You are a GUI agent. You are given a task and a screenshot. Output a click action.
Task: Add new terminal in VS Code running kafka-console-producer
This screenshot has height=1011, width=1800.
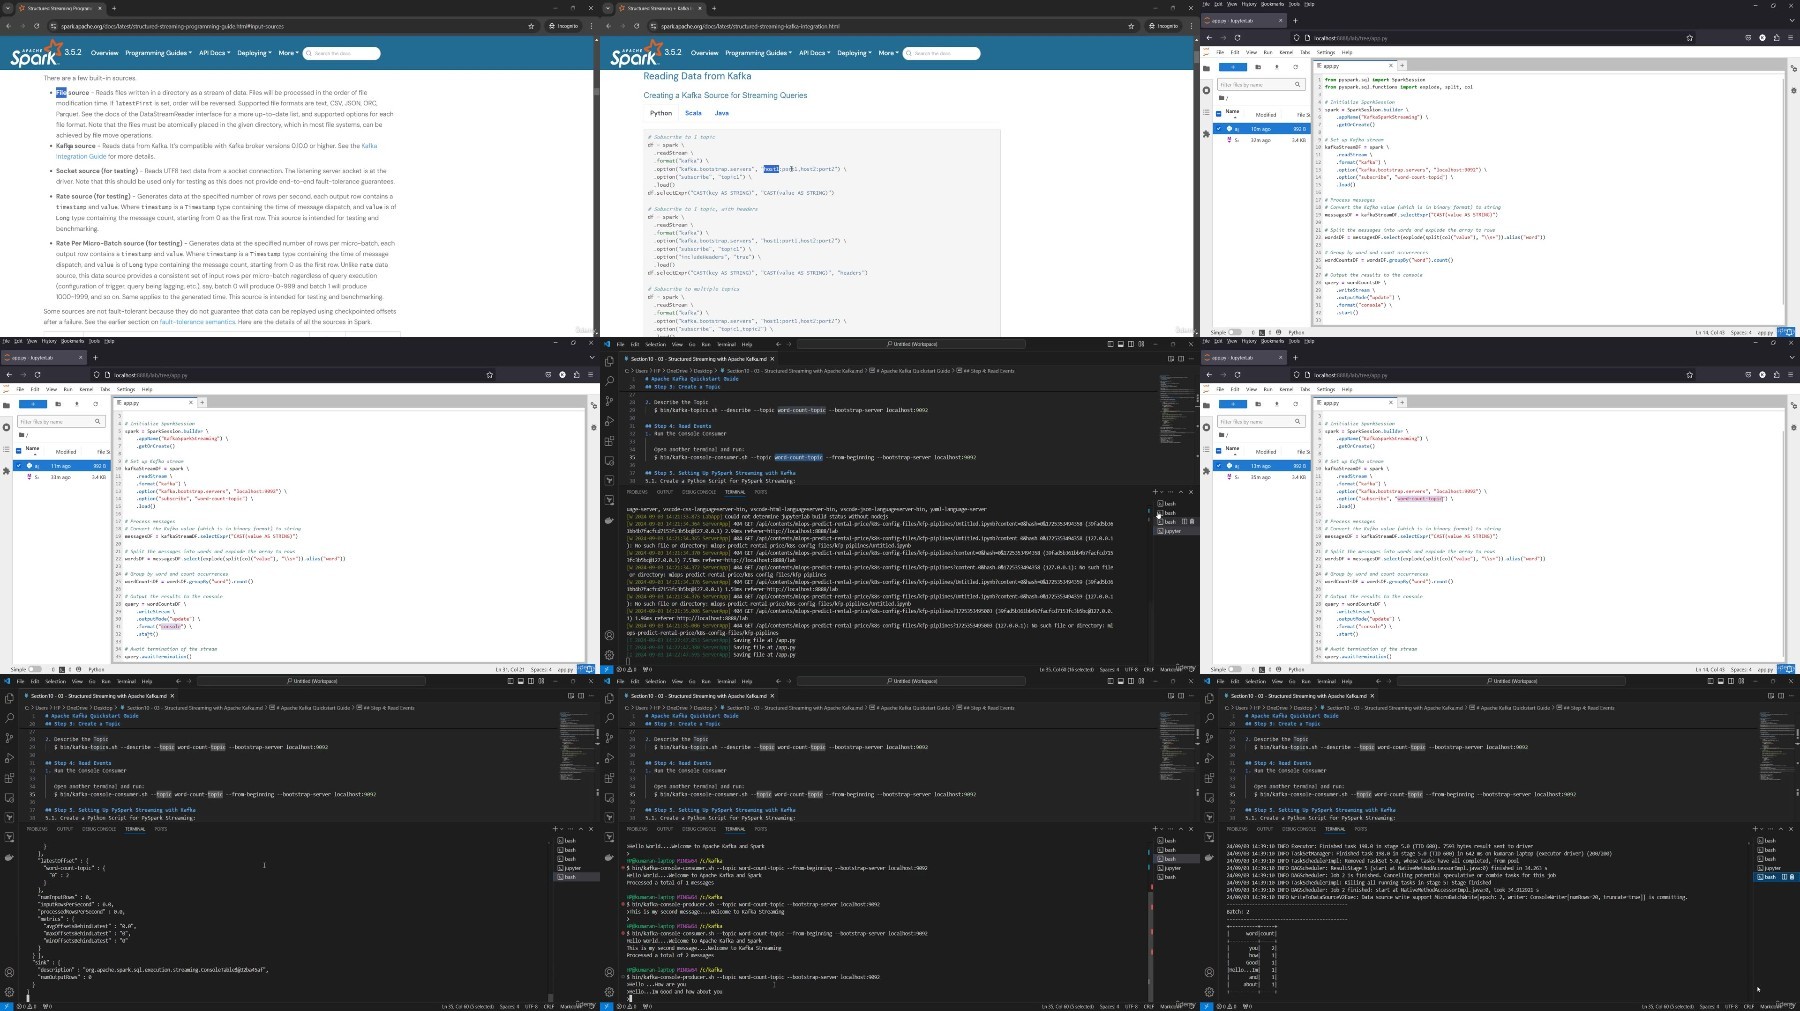click(x=1155, y=829)
